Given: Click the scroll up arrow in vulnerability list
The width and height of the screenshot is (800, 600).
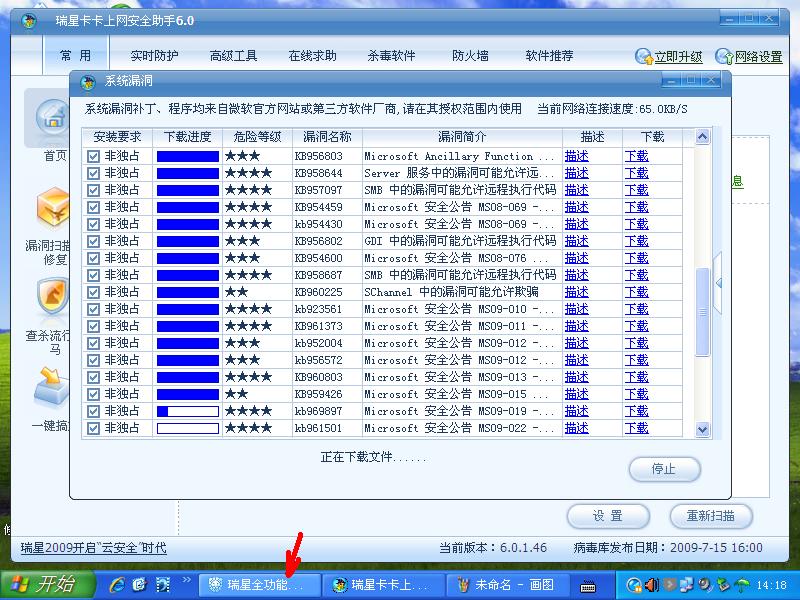Looking at the screenshot, I should pos(703,137).
